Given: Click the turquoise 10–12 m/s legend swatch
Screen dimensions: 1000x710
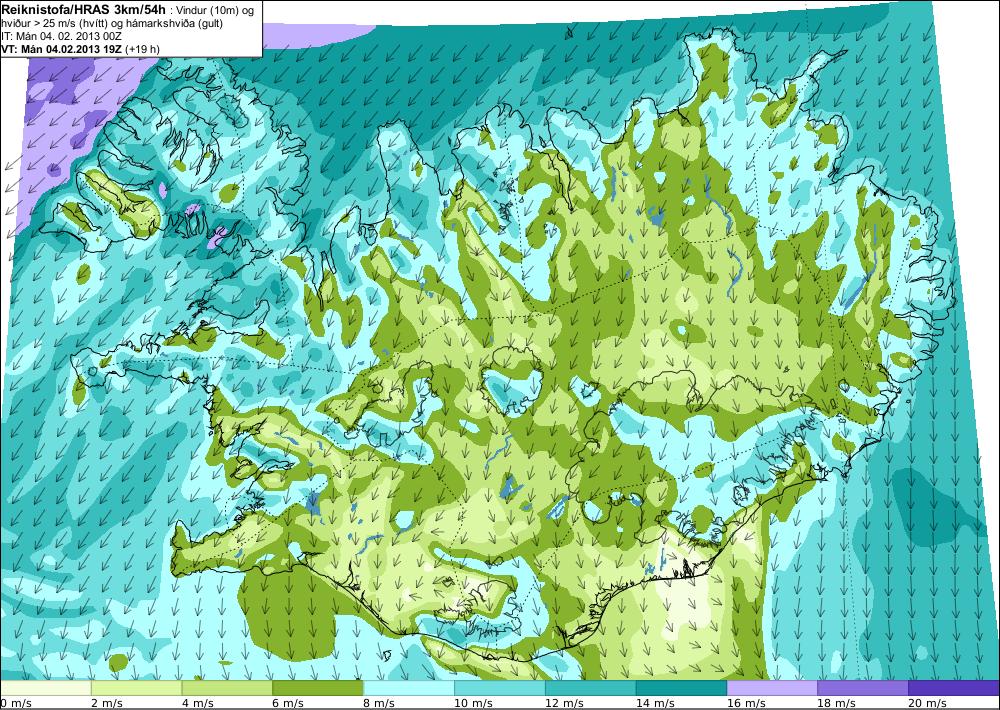Looking at the screenshot, I should click(500, 688).
